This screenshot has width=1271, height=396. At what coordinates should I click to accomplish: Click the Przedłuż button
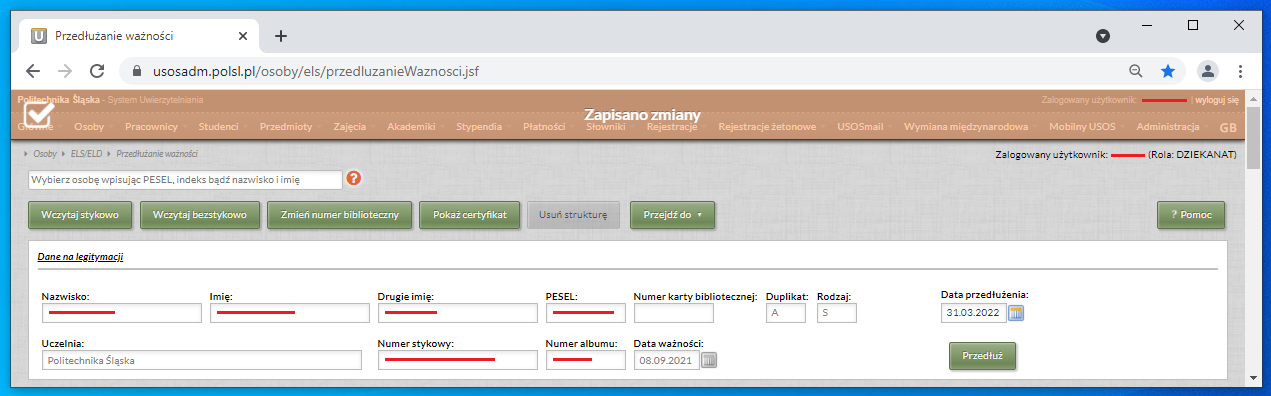pos(983,355)
